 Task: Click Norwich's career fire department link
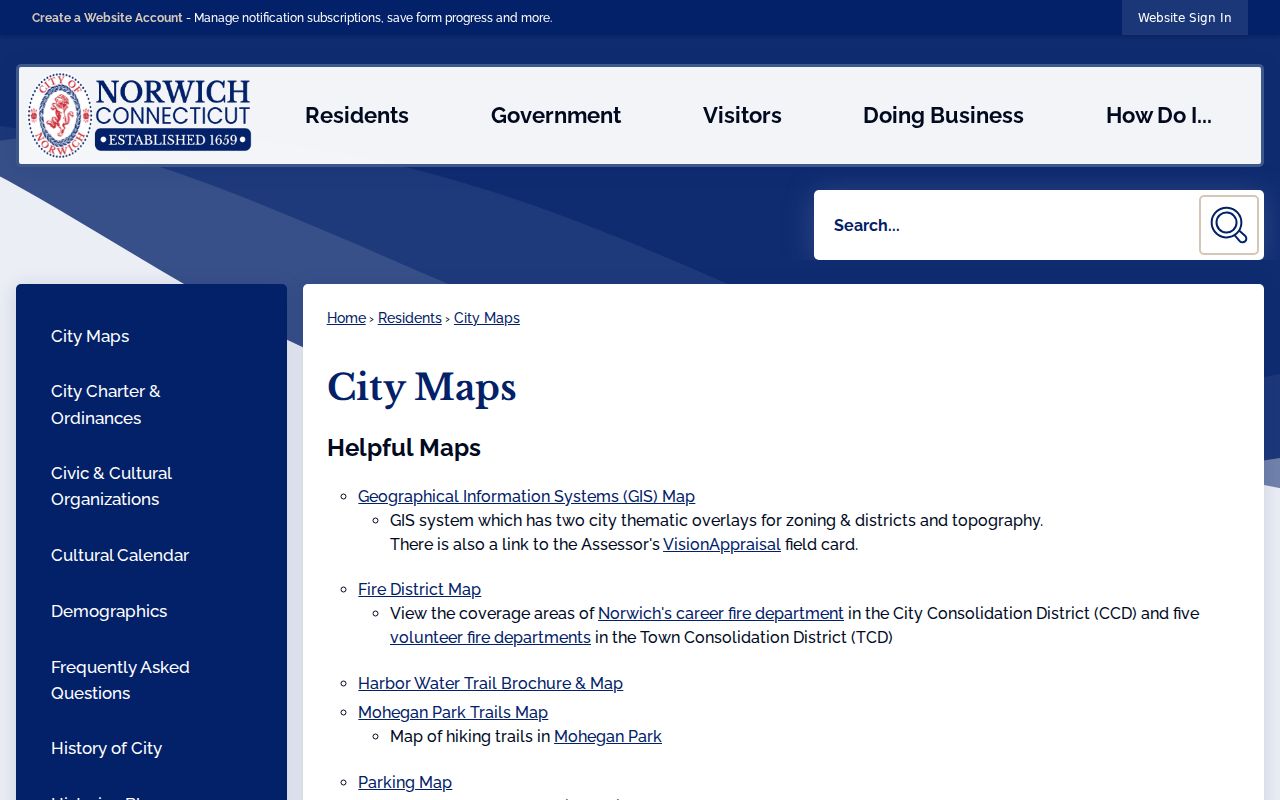[721, 613]
